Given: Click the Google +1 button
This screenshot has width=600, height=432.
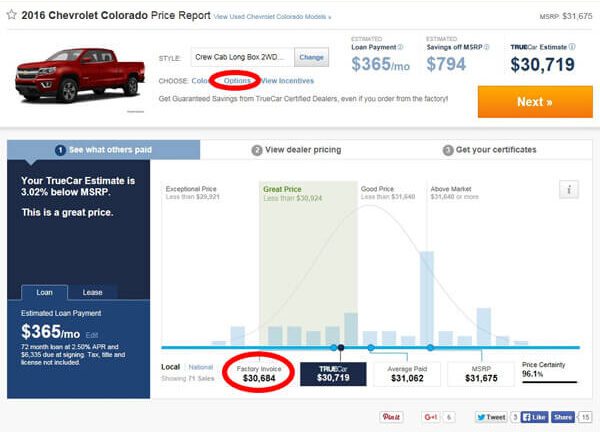Looking at the screenshot, I should (x=431, y=417).
